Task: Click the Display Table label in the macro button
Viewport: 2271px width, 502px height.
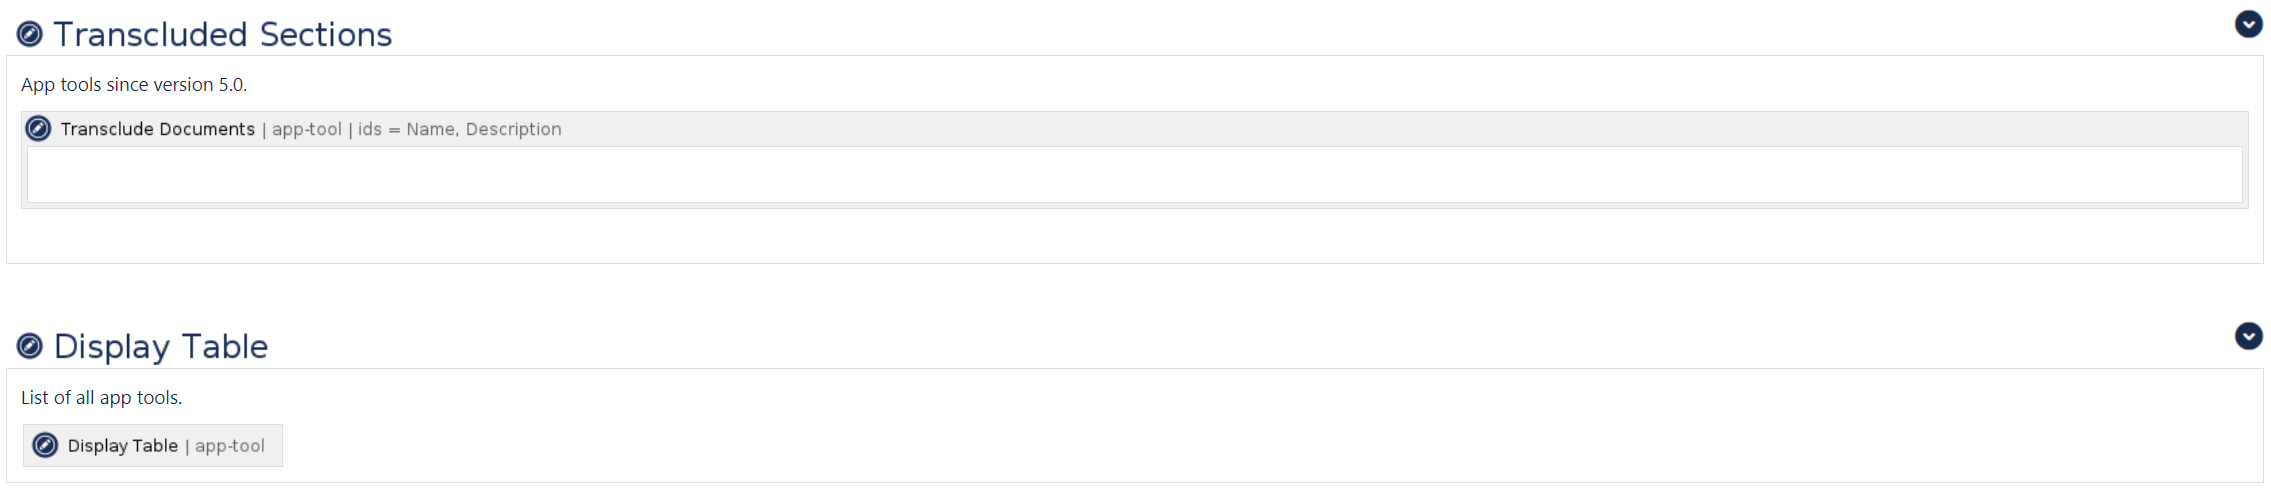Action: point(122,446)
